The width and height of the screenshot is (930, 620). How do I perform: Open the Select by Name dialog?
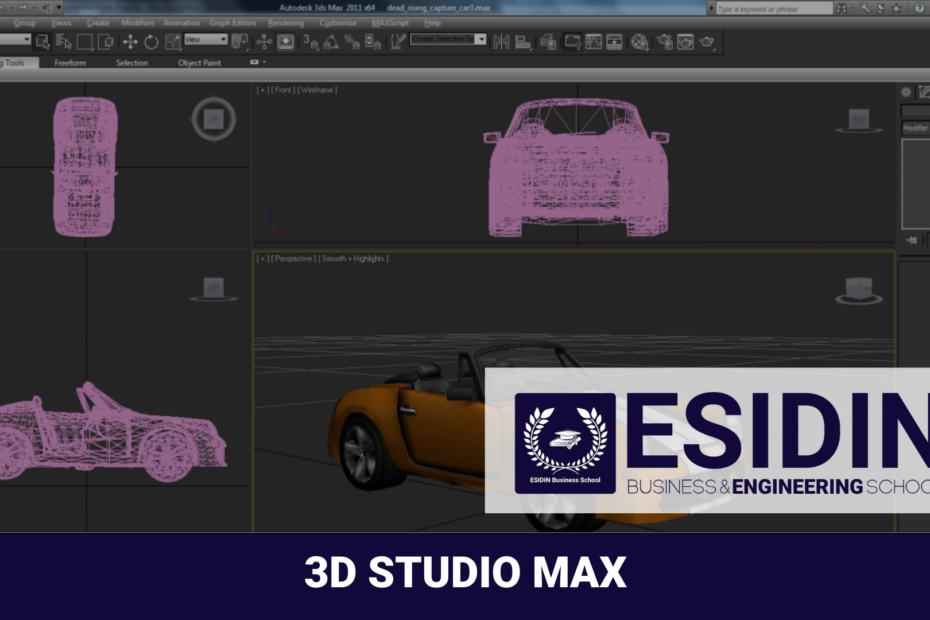(x=64, y=42)
